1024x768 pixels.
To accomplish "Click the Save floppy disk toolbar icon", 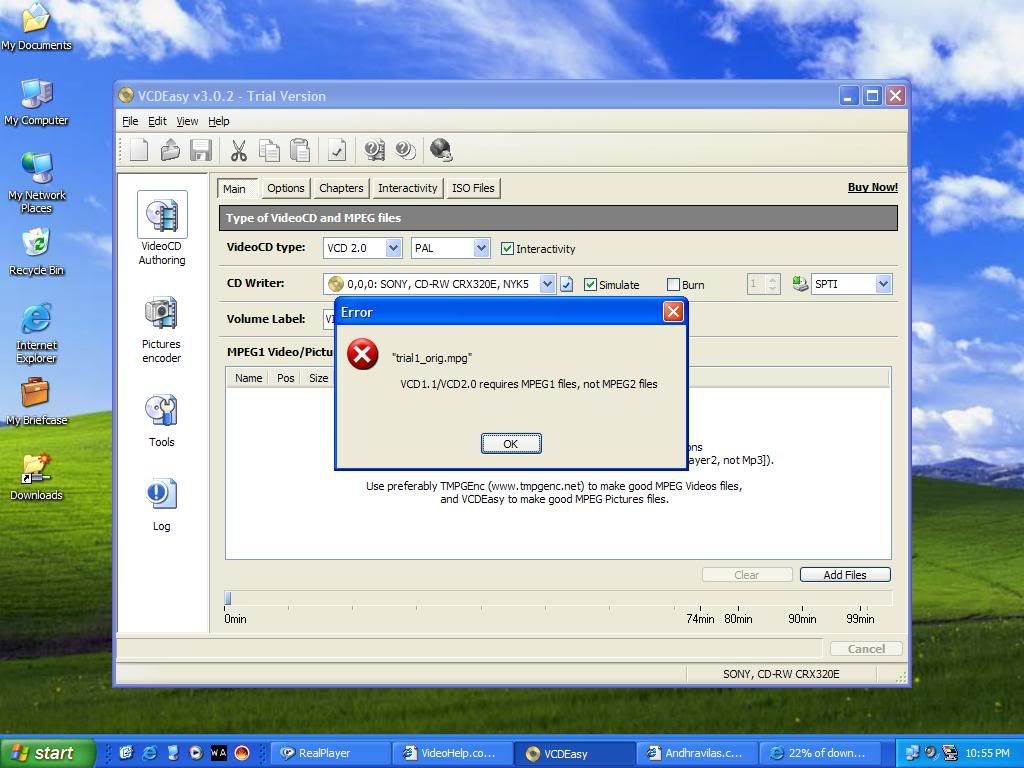I will pyautogui.click(x=201, y=150).
